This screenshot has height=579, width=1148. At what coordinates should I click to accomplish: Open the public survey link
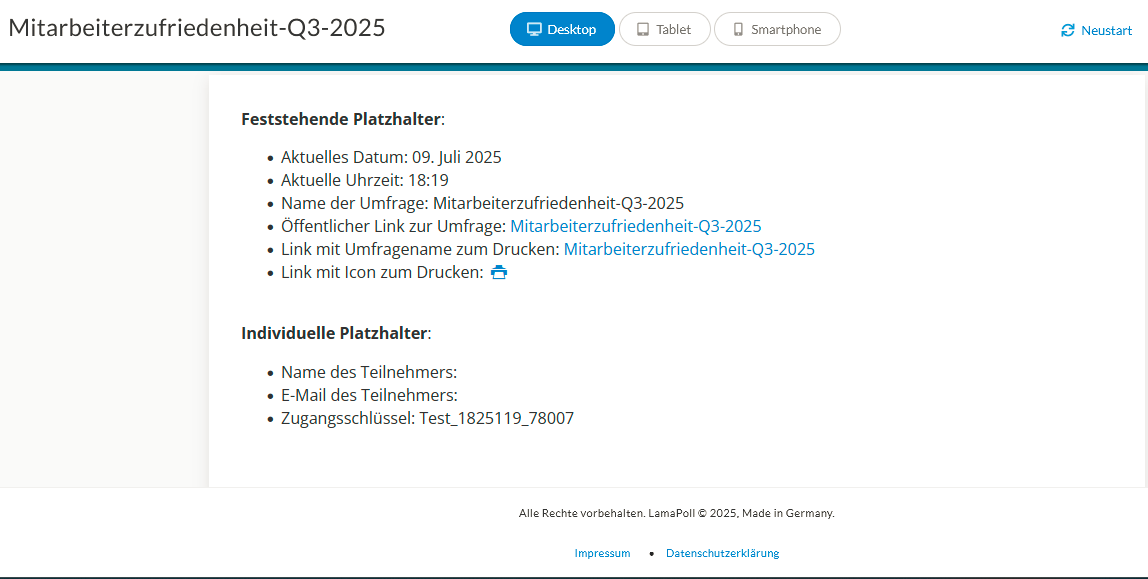pos(636,226)
